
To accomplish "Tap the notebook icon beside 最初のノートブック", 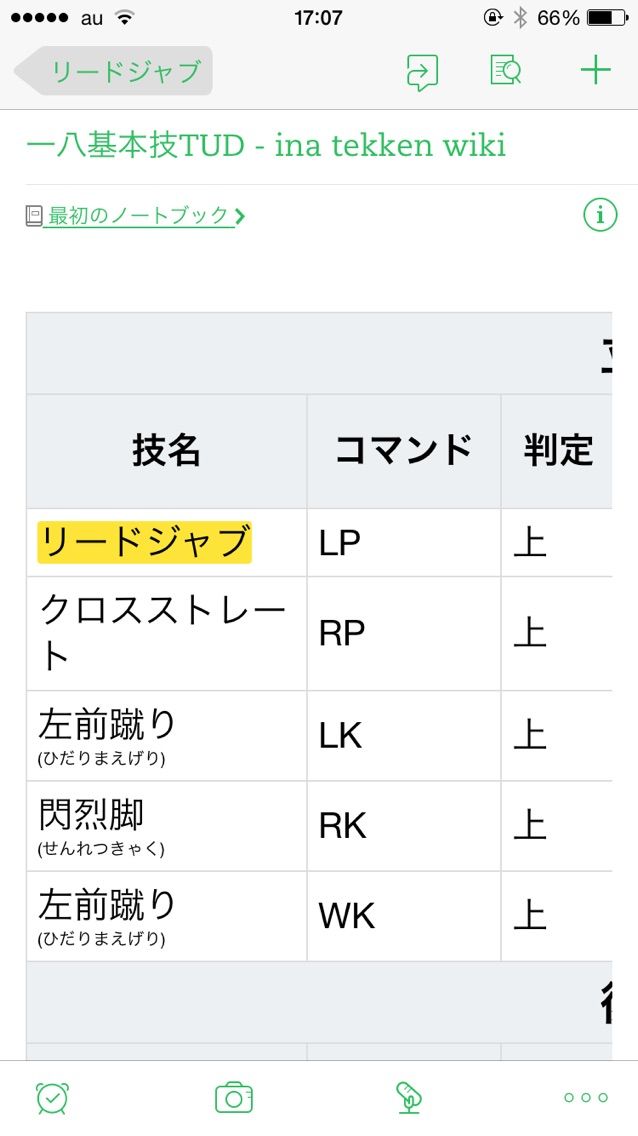I will tap(34, 216).
